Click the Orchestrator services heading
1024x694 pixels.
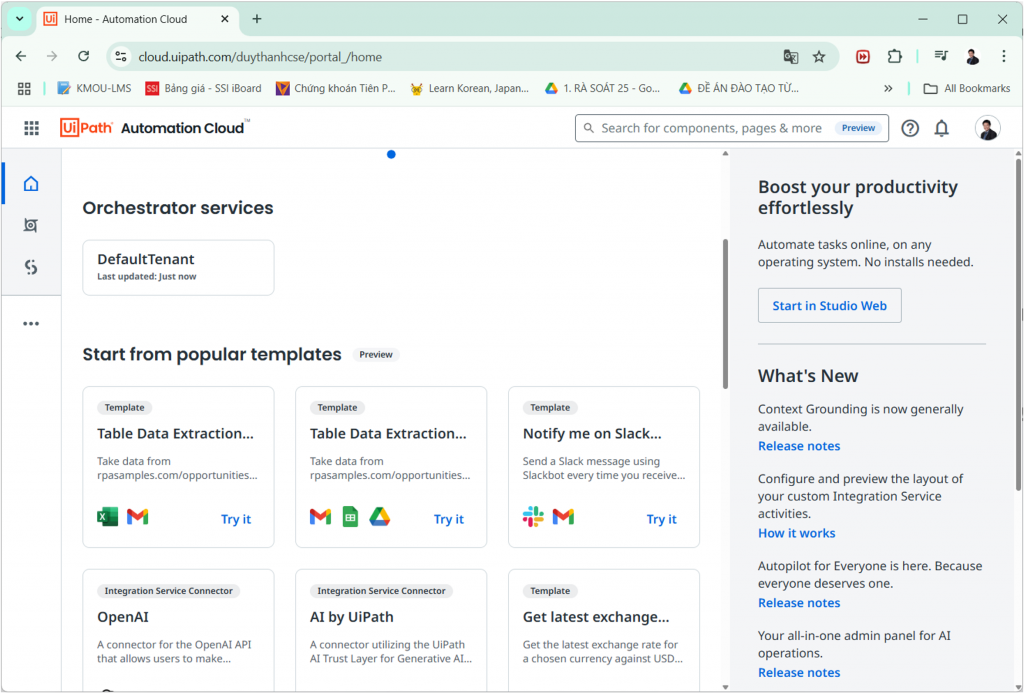(x=178, y=208)
